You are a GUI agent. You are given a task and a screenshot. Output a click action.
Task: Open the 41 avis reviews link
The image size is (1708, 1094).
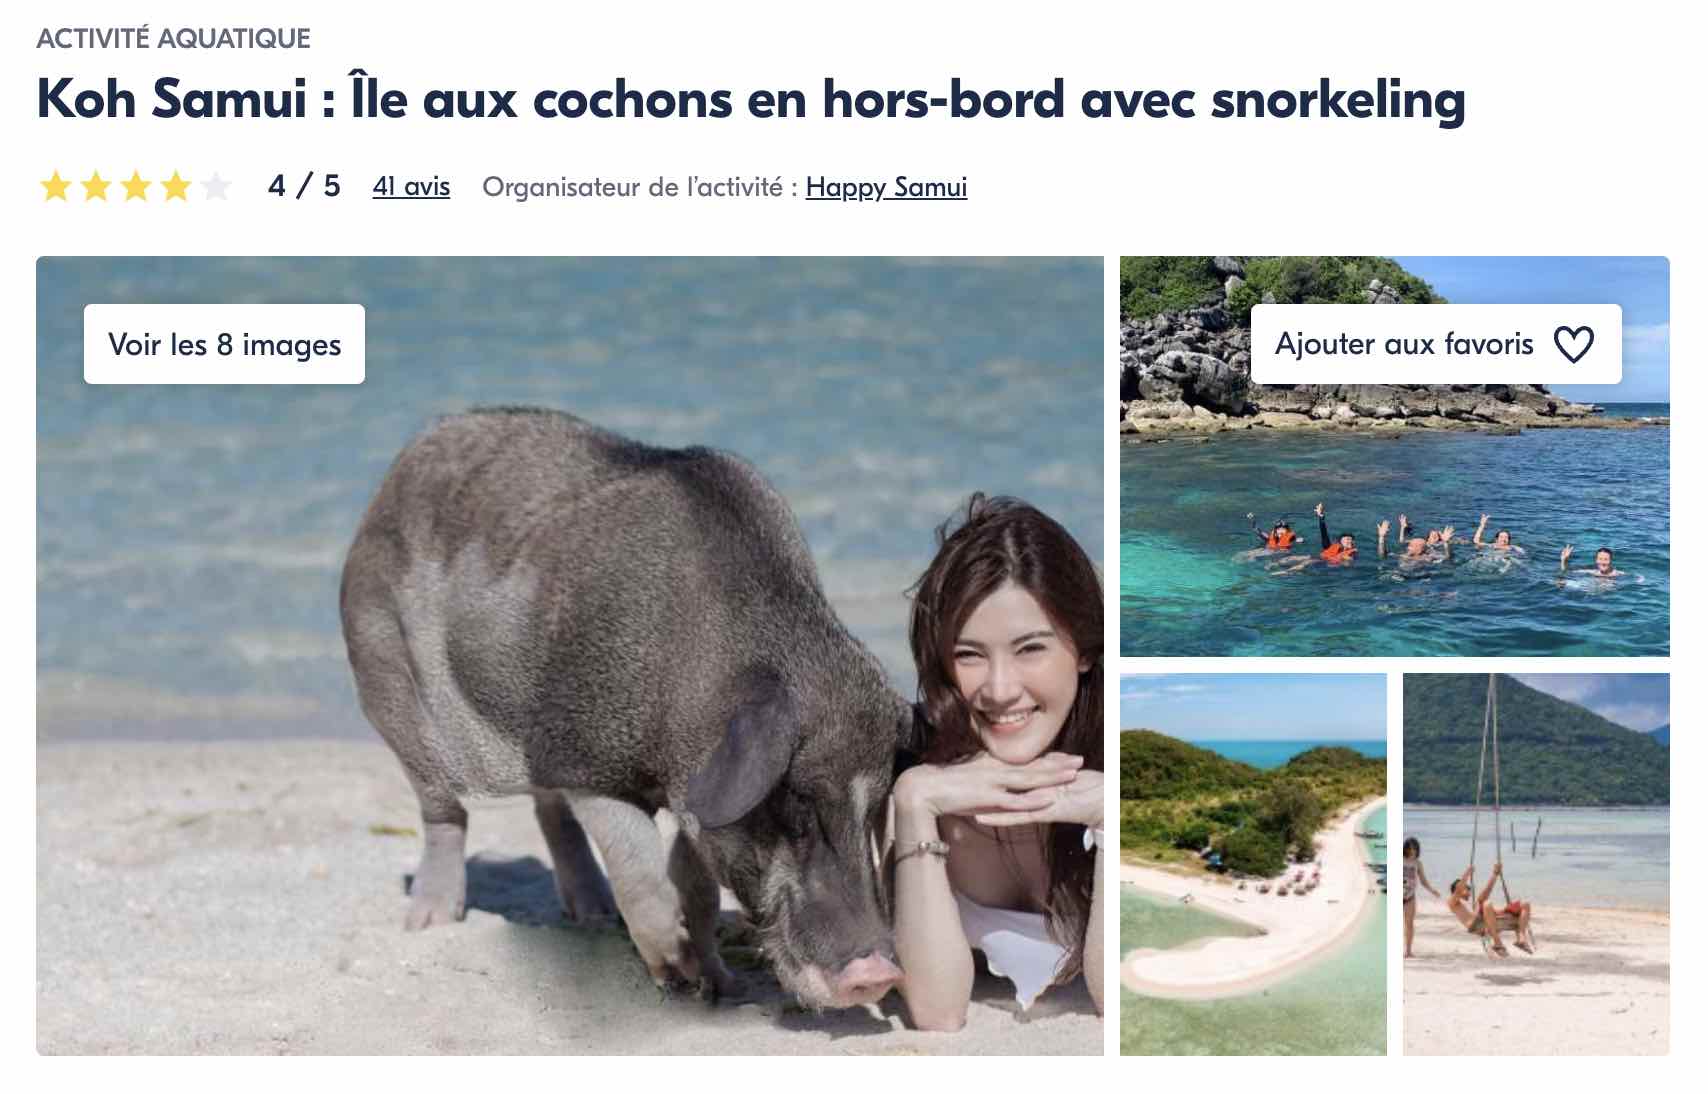pyautogui.click(x=411, y=187)
